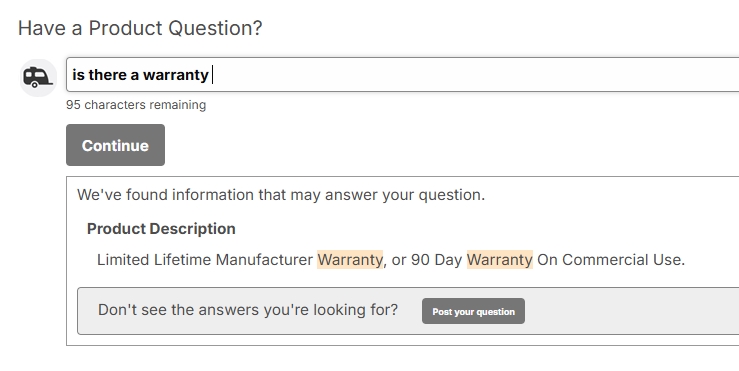Click the 'We've found information' message
This screenshot has height=371, width=739.
click(x=281, y=195)
